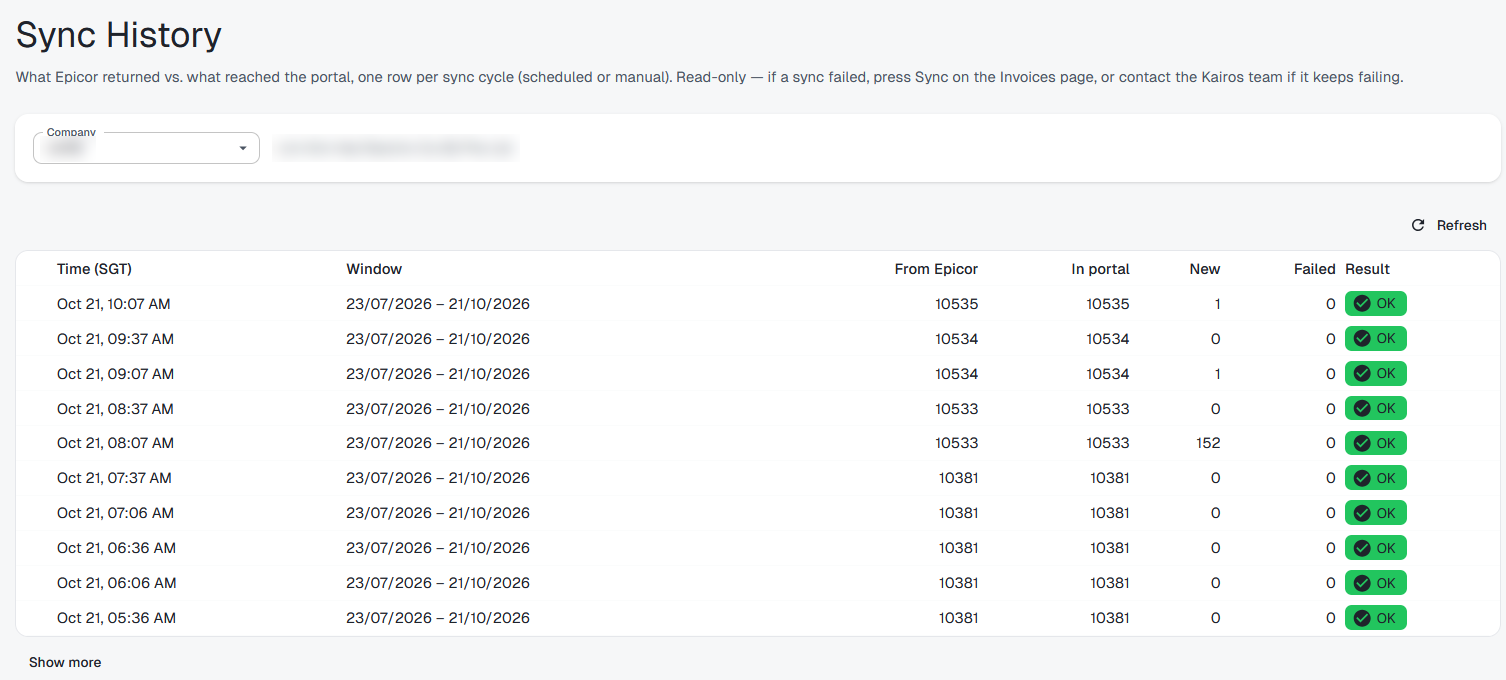Click the Company dropdown arrow
The image size is (1506, 680).
[x=242, y=149]
